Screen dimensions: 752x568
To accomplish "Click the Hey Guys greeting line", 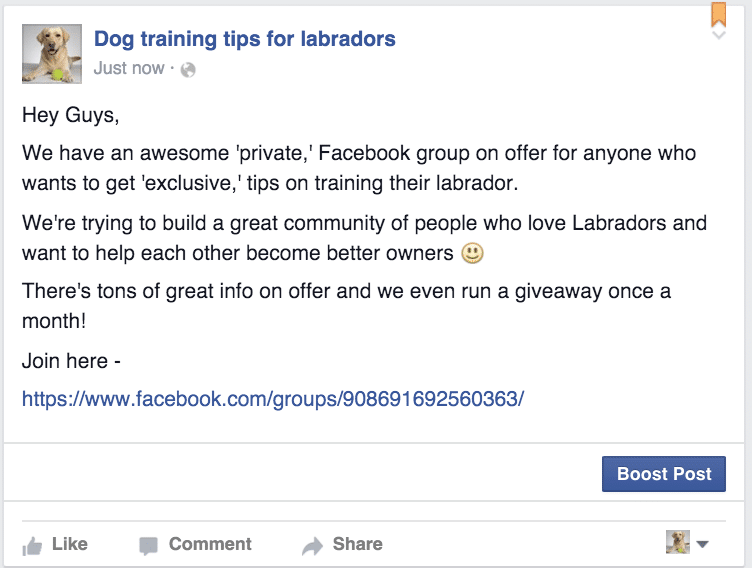I will coord(70,116).
